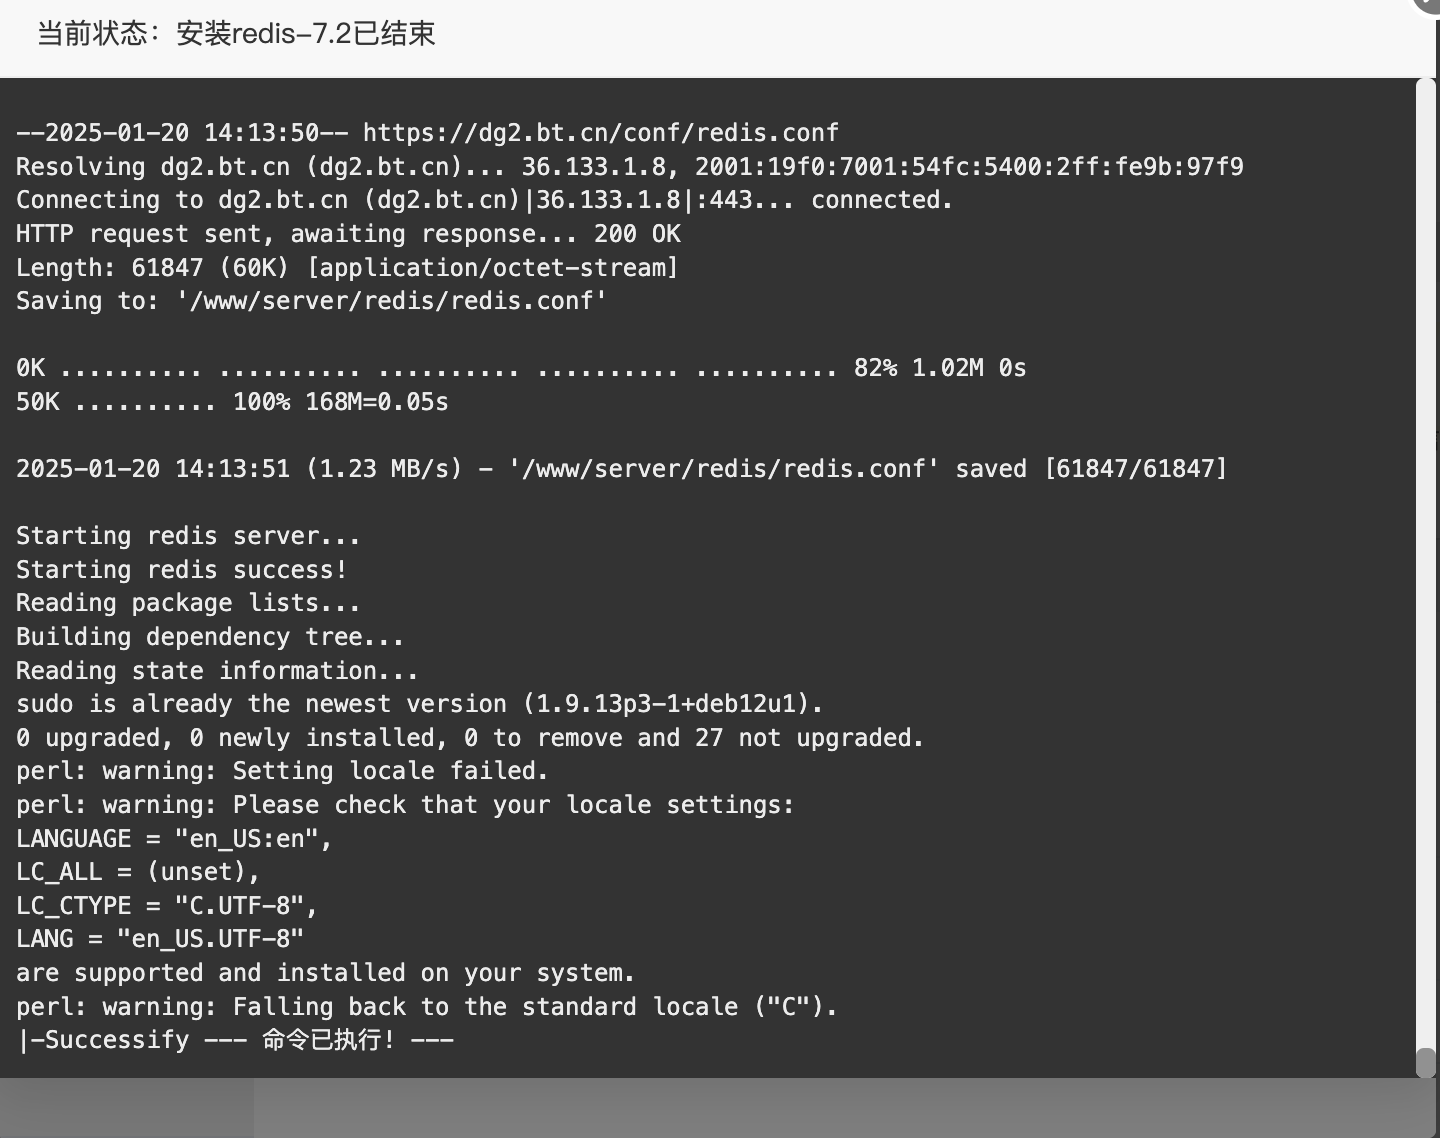Click the 'Resolving dg2.bt.cn' log line

[x=630, y=167]
